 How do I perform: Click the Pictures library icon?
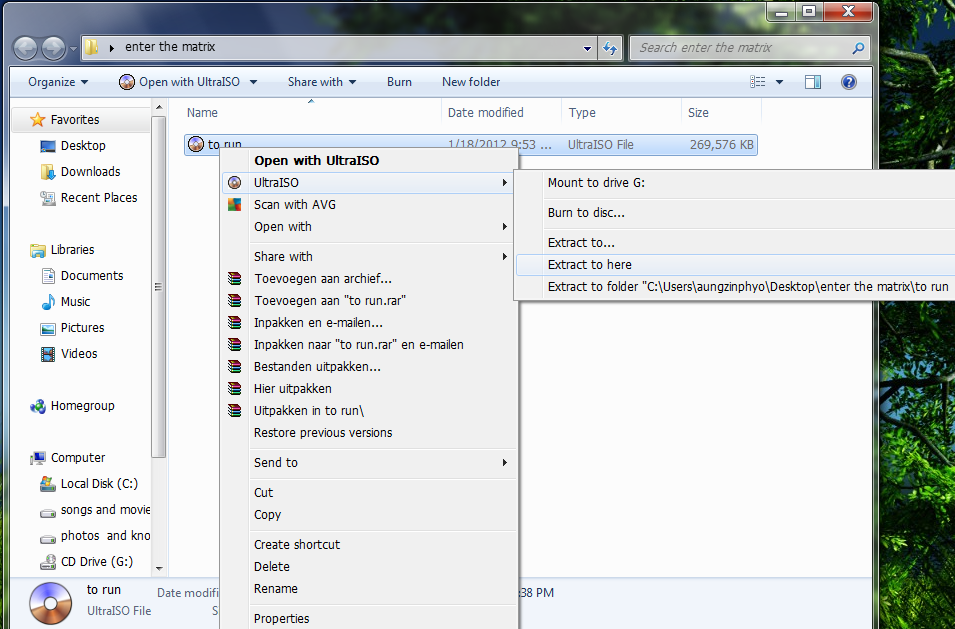pos(48,329)
